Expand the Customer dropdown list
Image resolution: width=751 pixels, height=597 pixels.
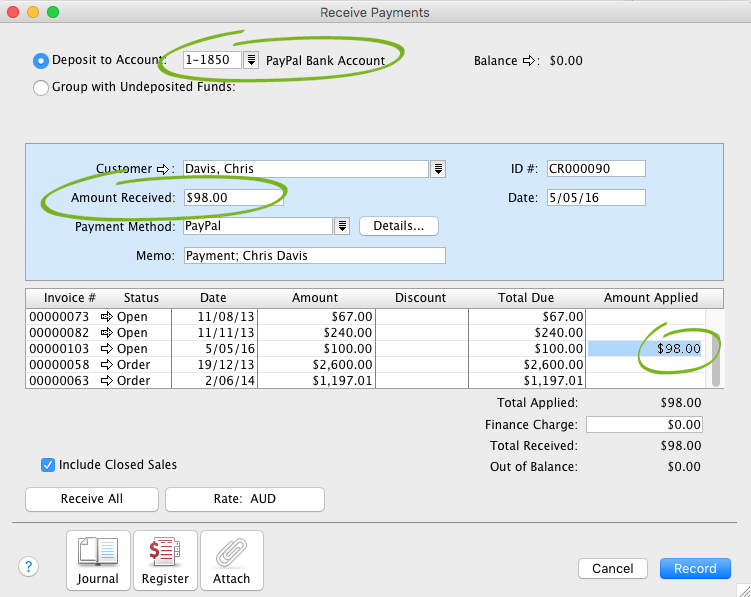click(x=438, y=169)
